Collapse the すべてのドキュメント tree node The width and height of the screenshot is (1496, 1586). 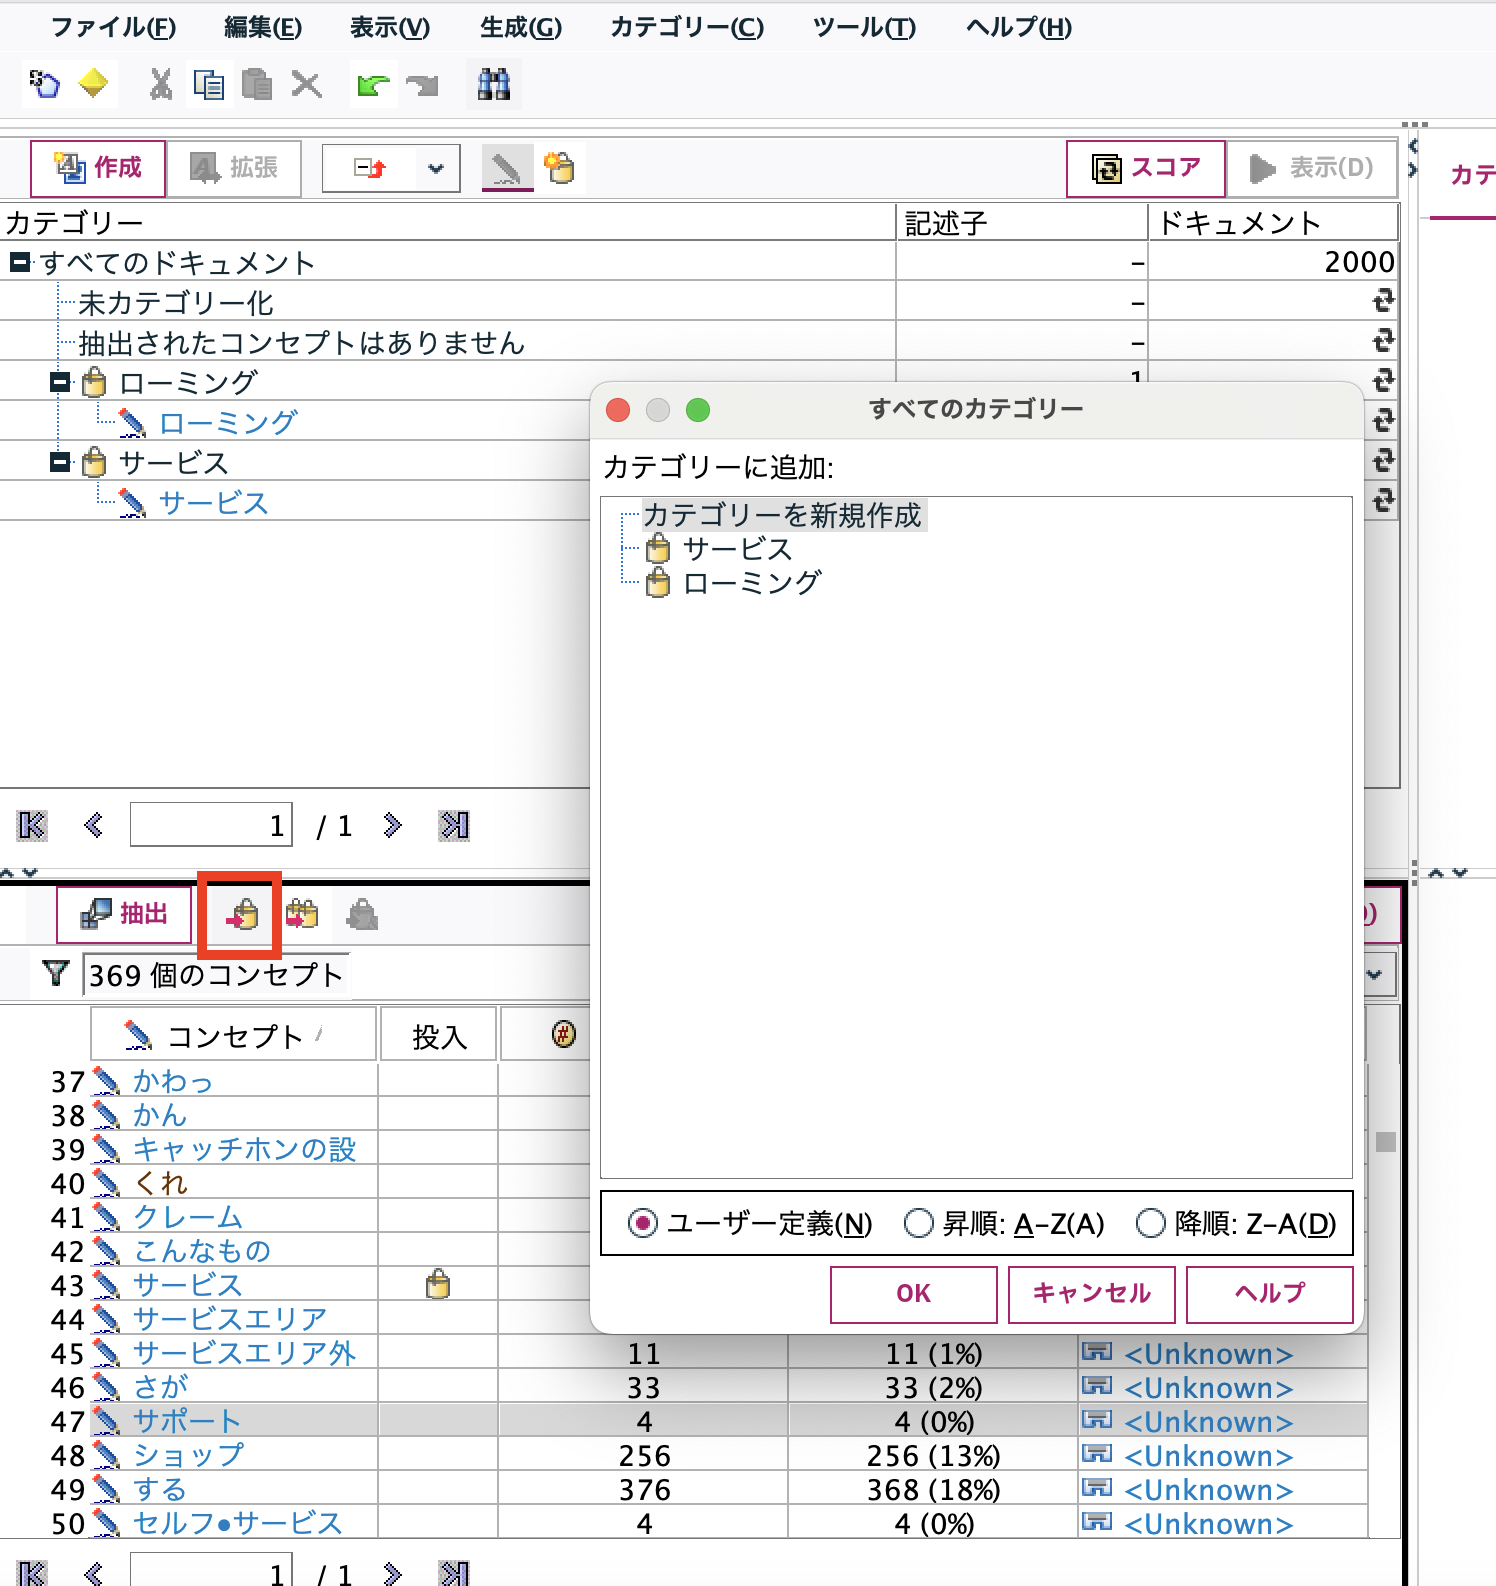point(20,262)
